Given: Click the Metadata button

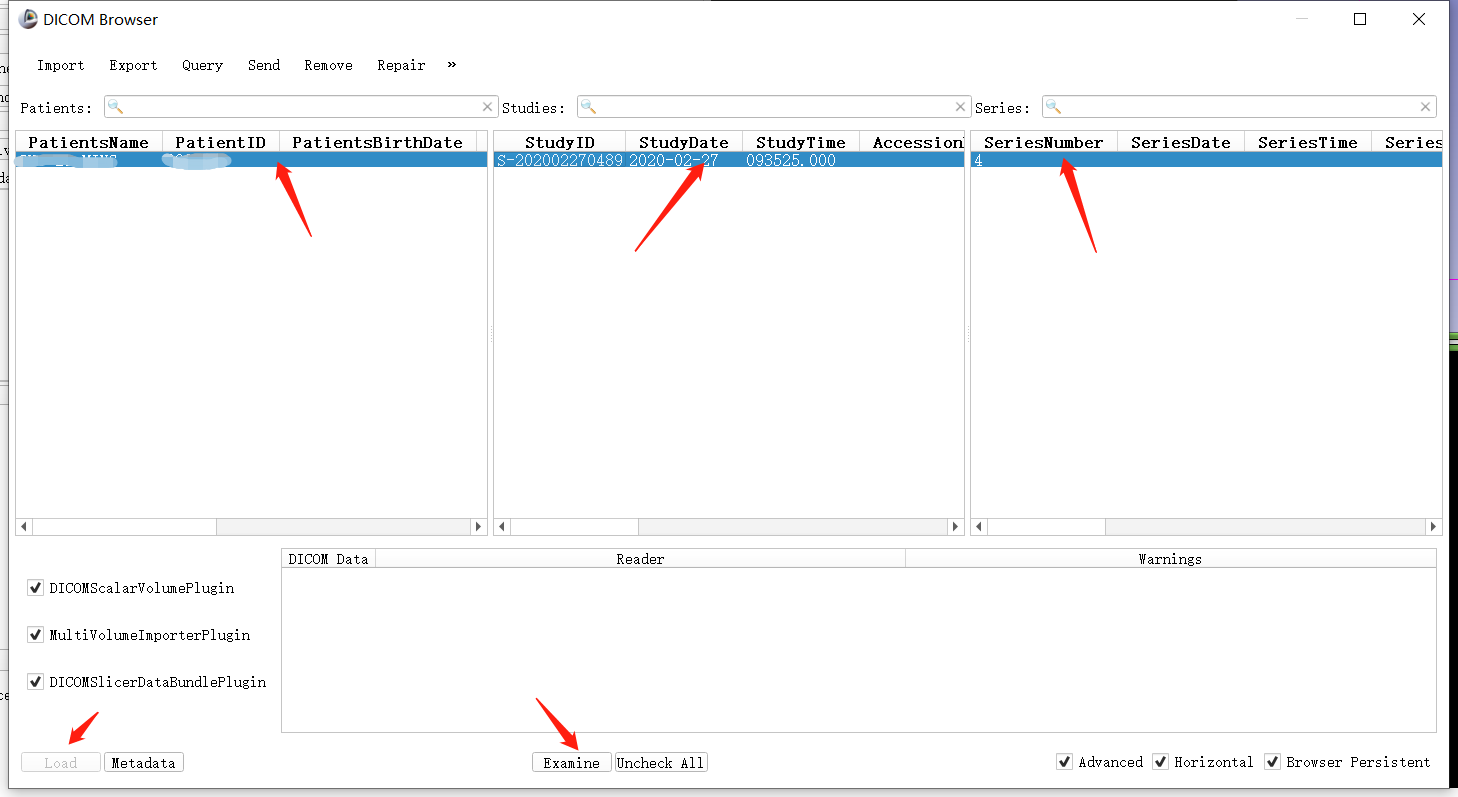Looking at the screenshot, I should [x=144, y=763].
